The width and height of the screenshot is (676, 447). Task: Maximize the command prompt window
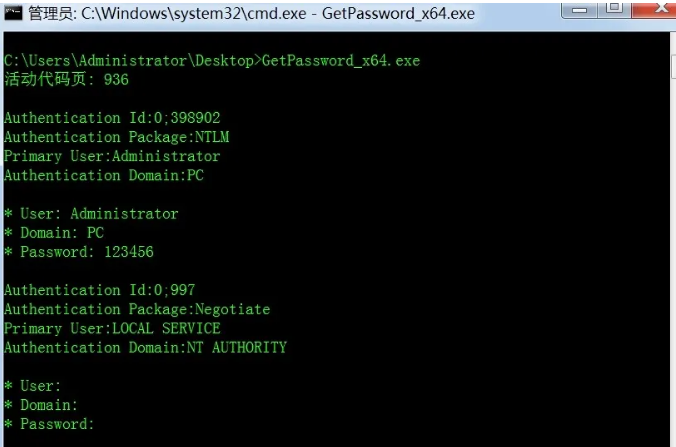[x=615, y=9]
